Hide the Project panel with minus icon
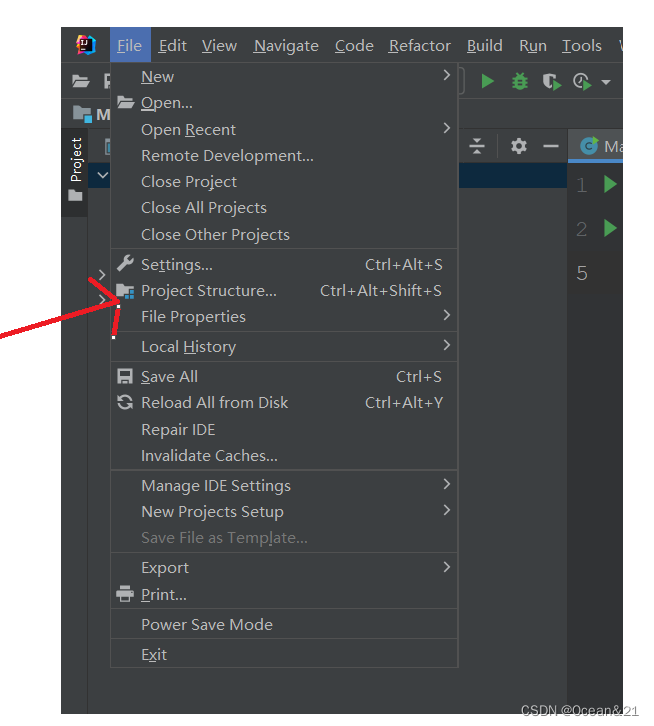Image resolution: width=654 pixels, height=726 pixels. pyautogui.click(x=551, y=146)
